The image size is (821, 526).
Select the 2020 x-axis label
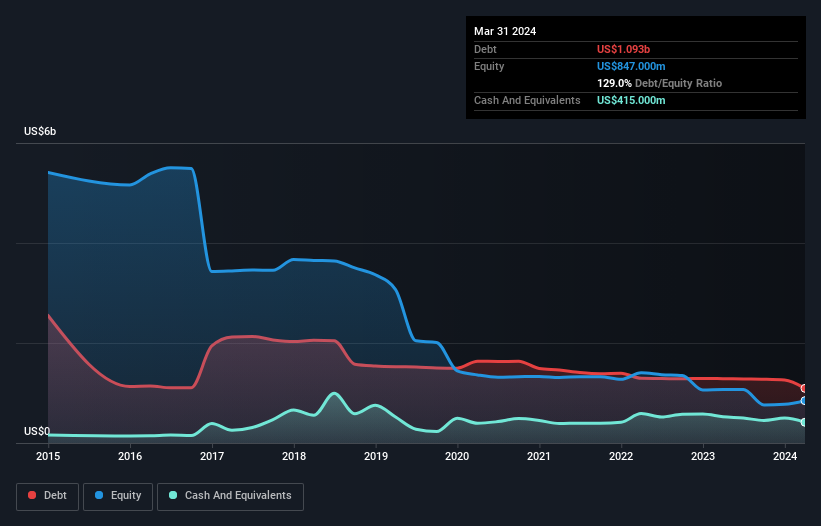457,456
